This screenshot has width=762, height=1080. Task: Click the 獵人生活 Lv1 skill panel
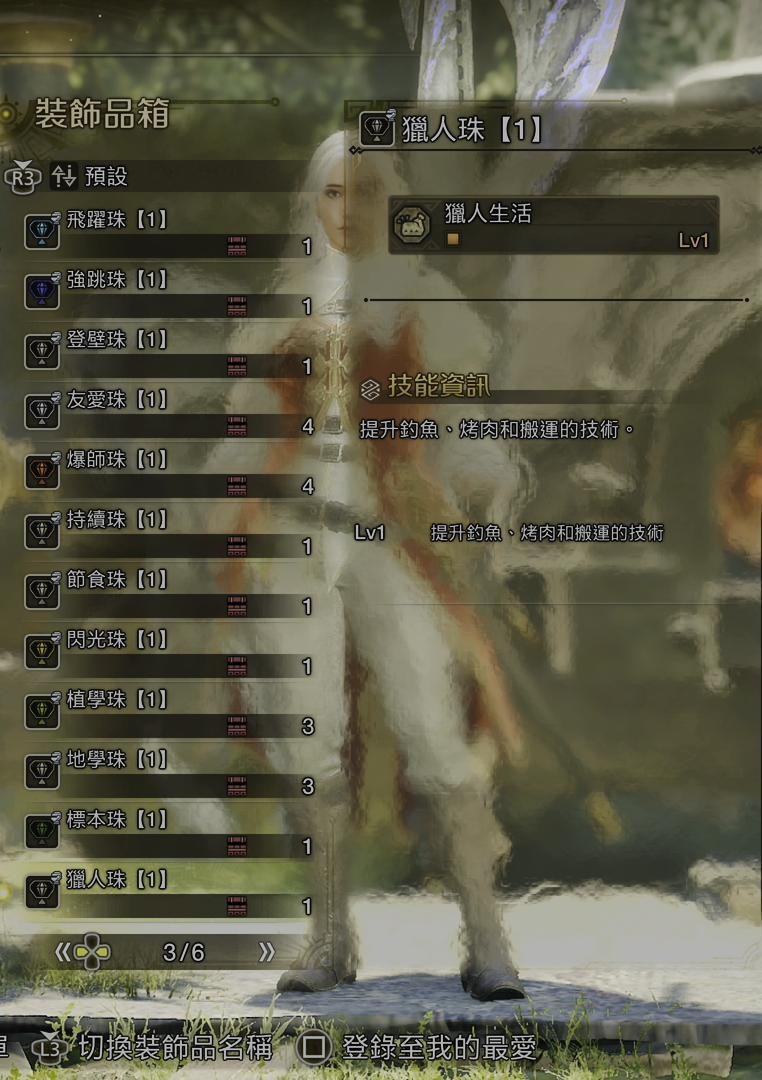(x=554, y=225)
